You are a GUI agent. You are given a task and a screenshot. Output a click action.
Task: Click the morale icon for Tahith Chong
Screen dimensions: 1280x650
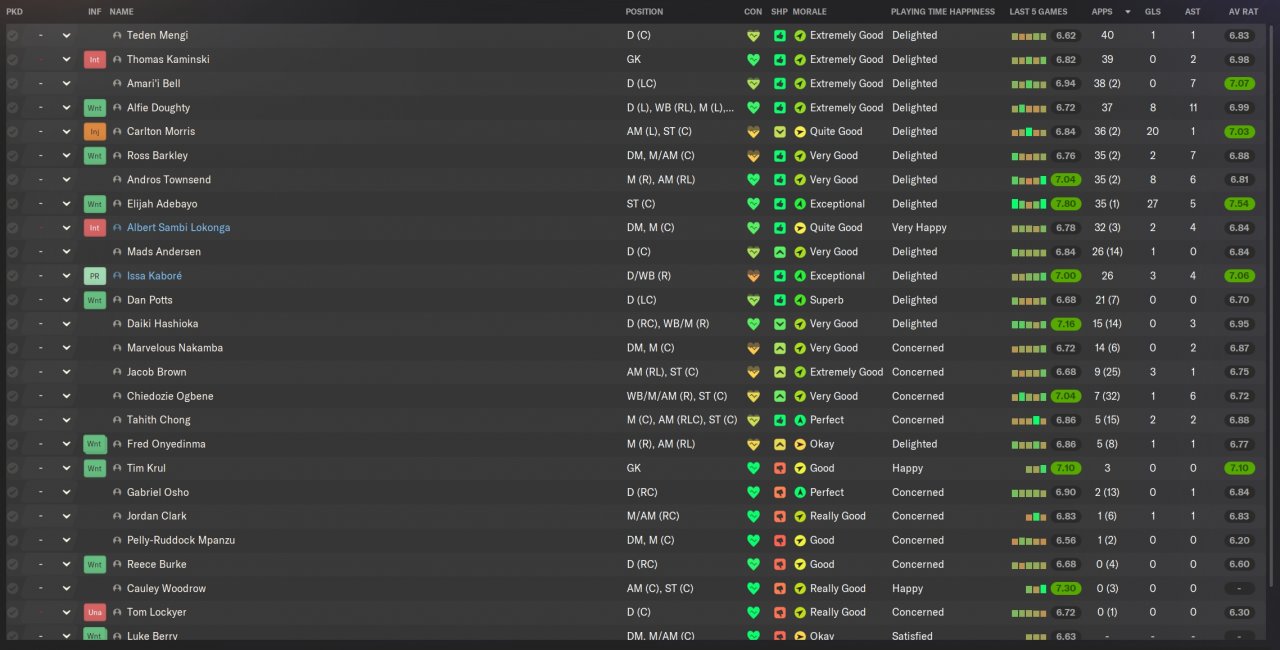(800, 420)
